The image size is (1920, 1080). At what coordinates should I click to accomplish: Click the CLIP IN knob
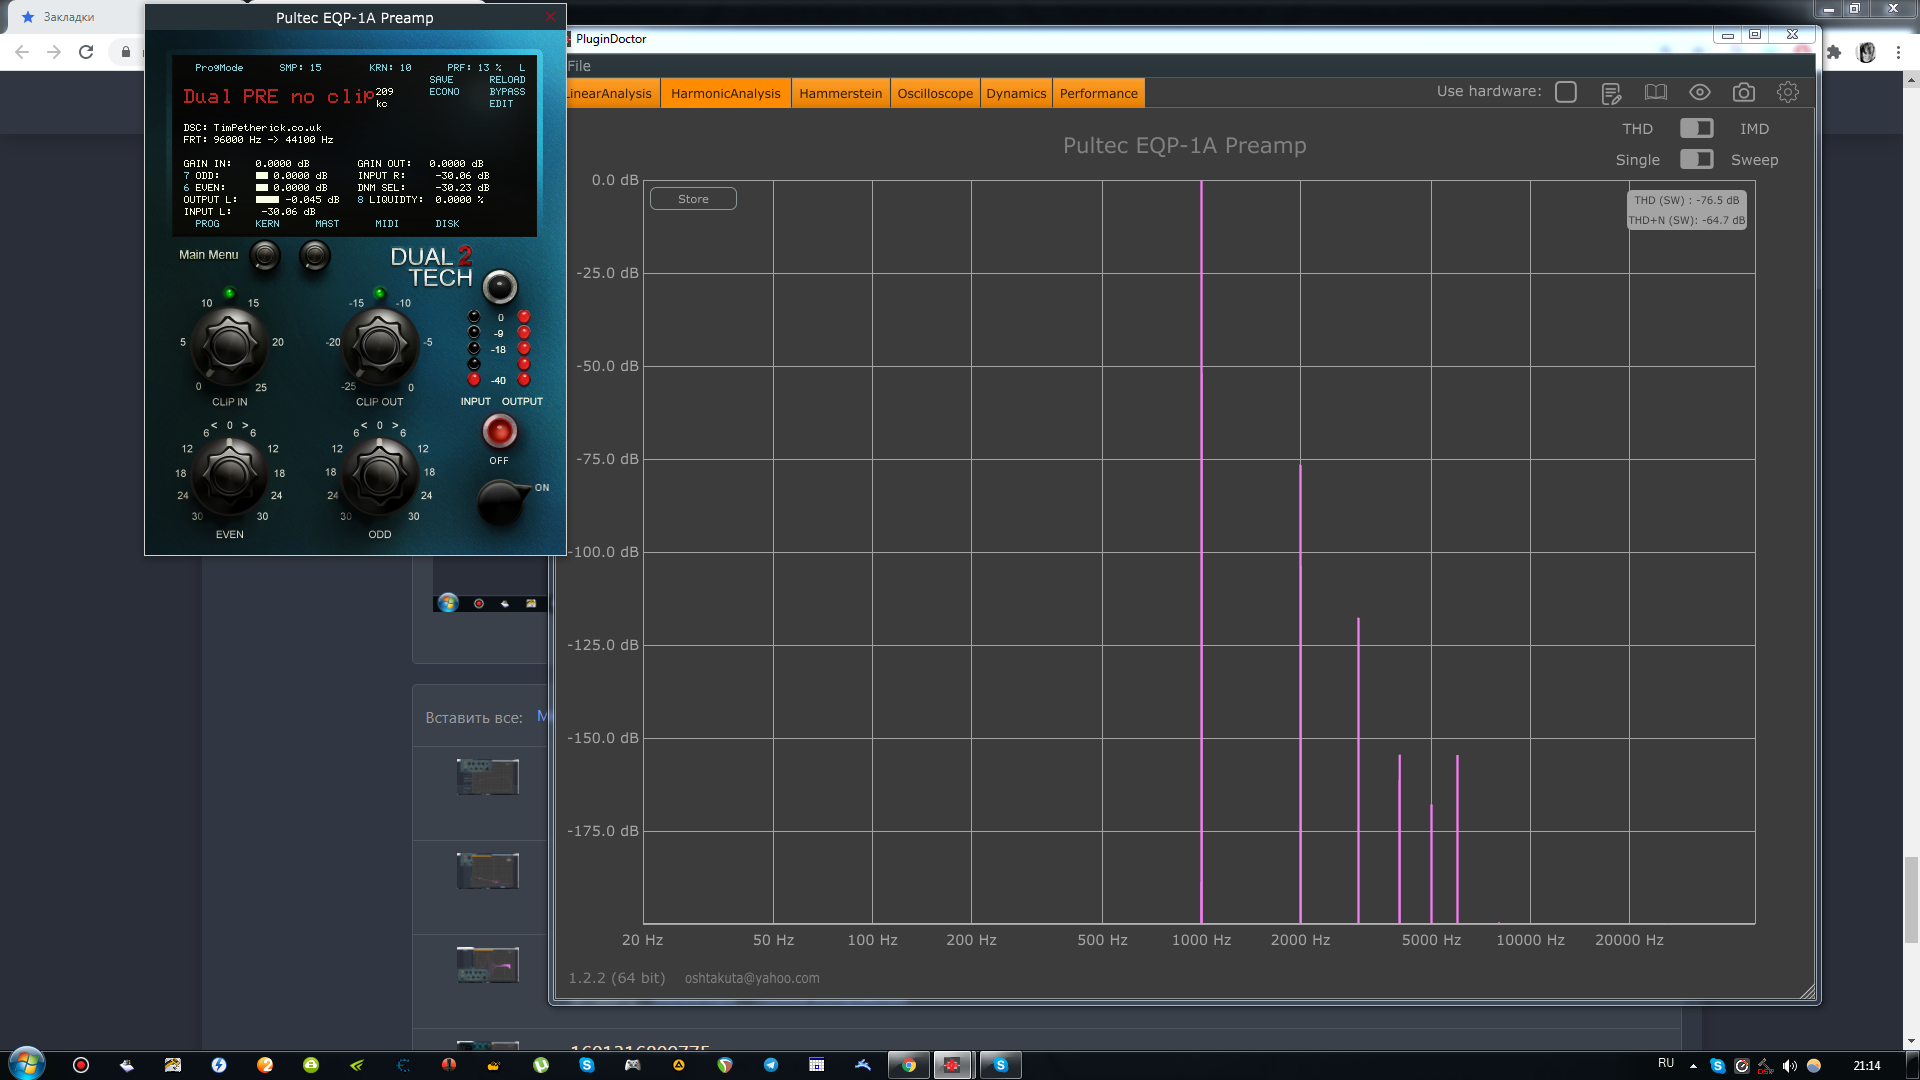229,346
